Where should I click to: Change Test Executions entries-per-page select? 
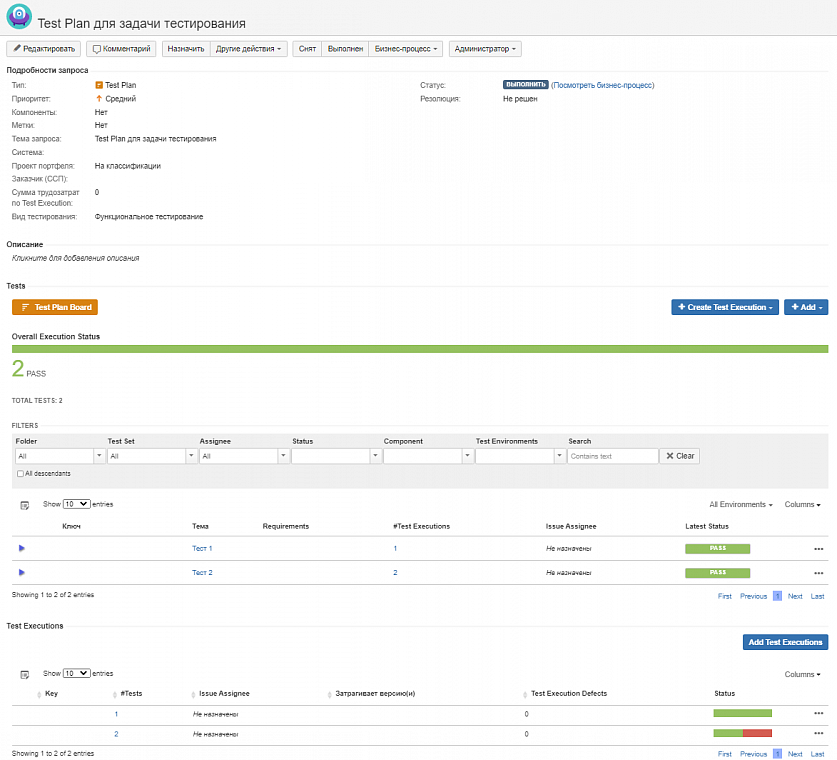tap(76, 674)
